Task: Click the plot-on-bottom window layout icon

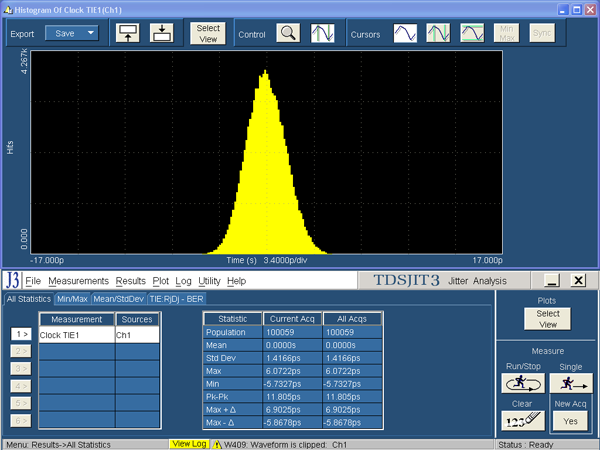Action: [162, 33]
